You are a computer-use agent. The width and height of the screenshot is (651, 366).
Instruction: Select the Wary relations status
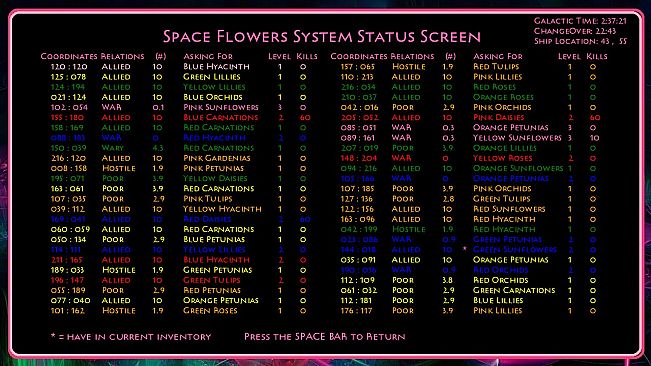point(113,148)
